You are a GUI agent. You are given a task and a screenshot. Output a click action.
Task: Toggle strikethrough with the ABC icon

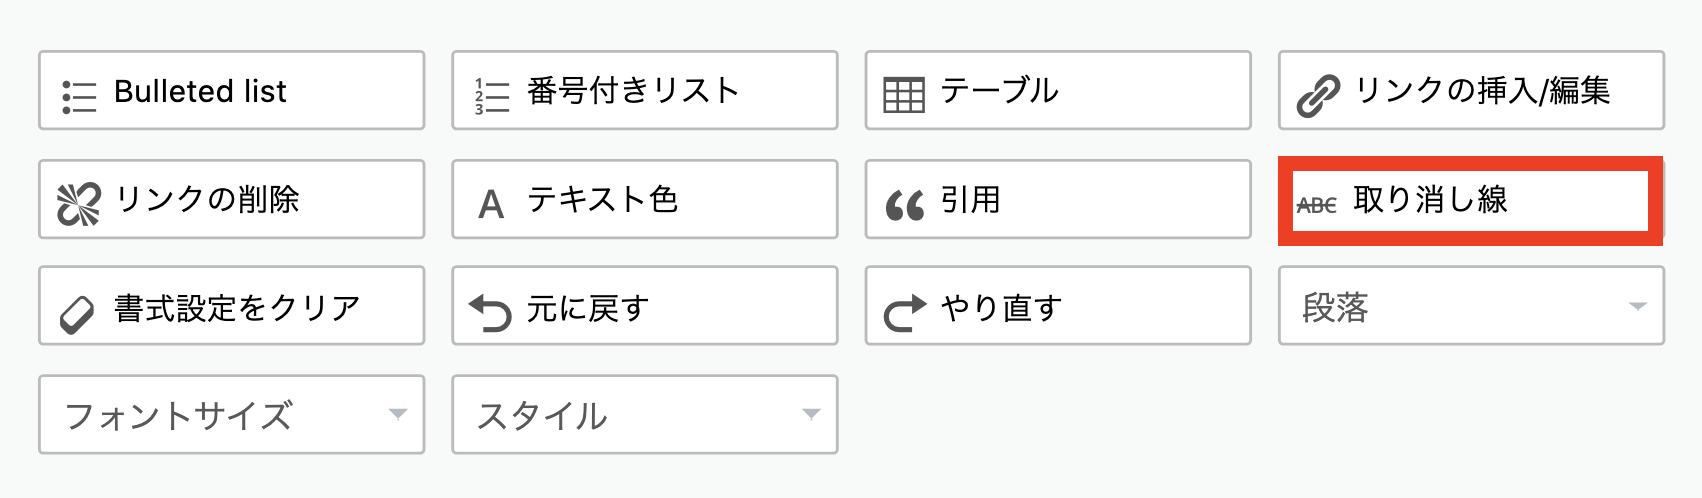[1317, 206]
